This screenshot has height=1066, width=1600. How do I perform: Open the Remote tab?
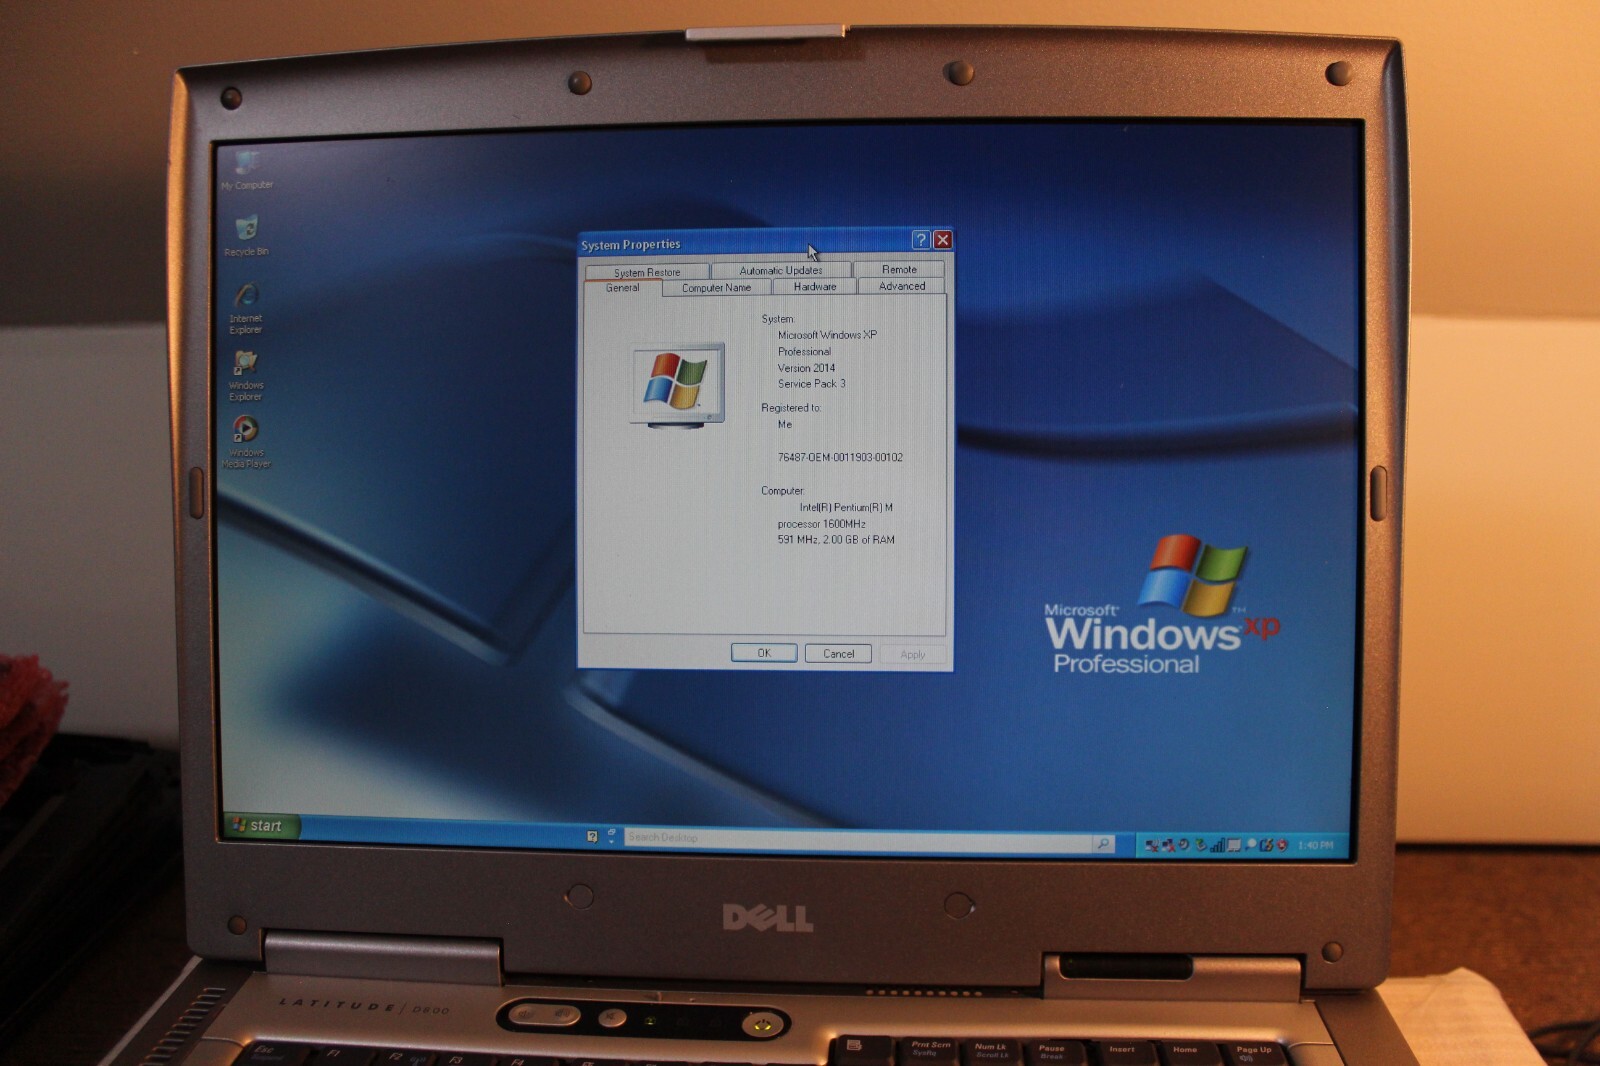pyautogui.click(x=899, y=269)
